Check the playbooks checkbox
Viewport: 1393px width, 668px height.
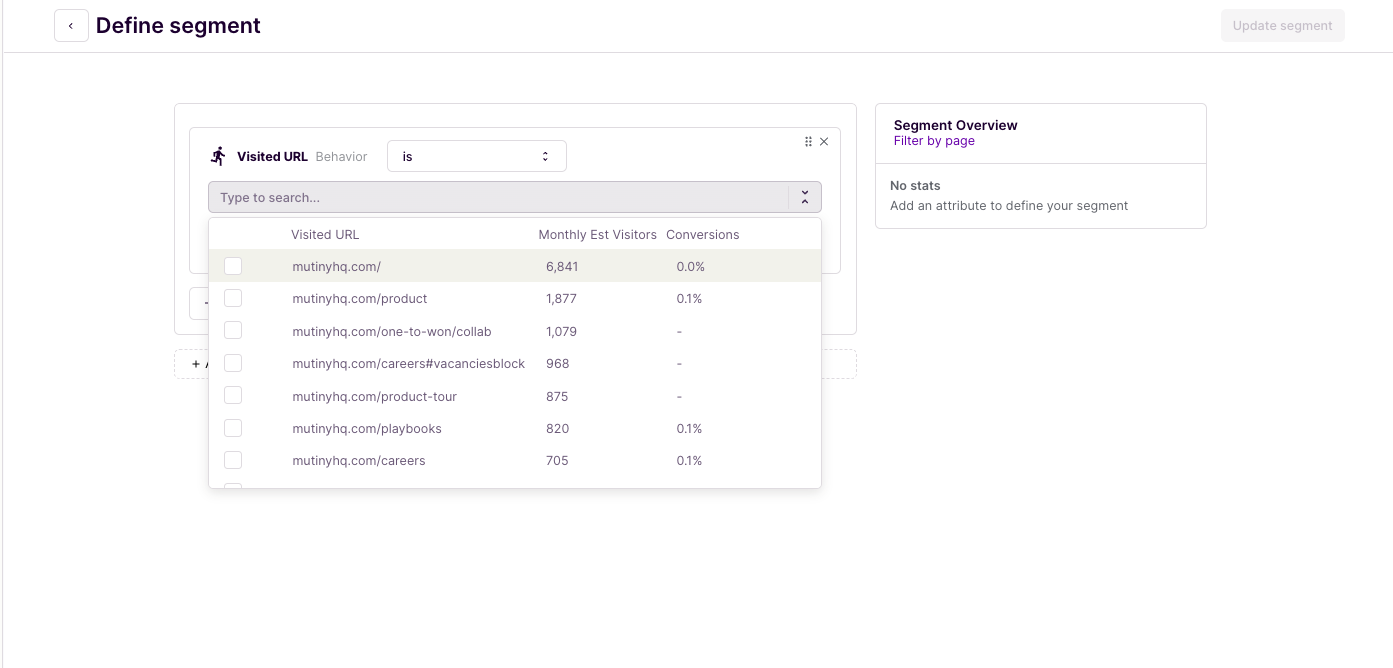point(233,428)
